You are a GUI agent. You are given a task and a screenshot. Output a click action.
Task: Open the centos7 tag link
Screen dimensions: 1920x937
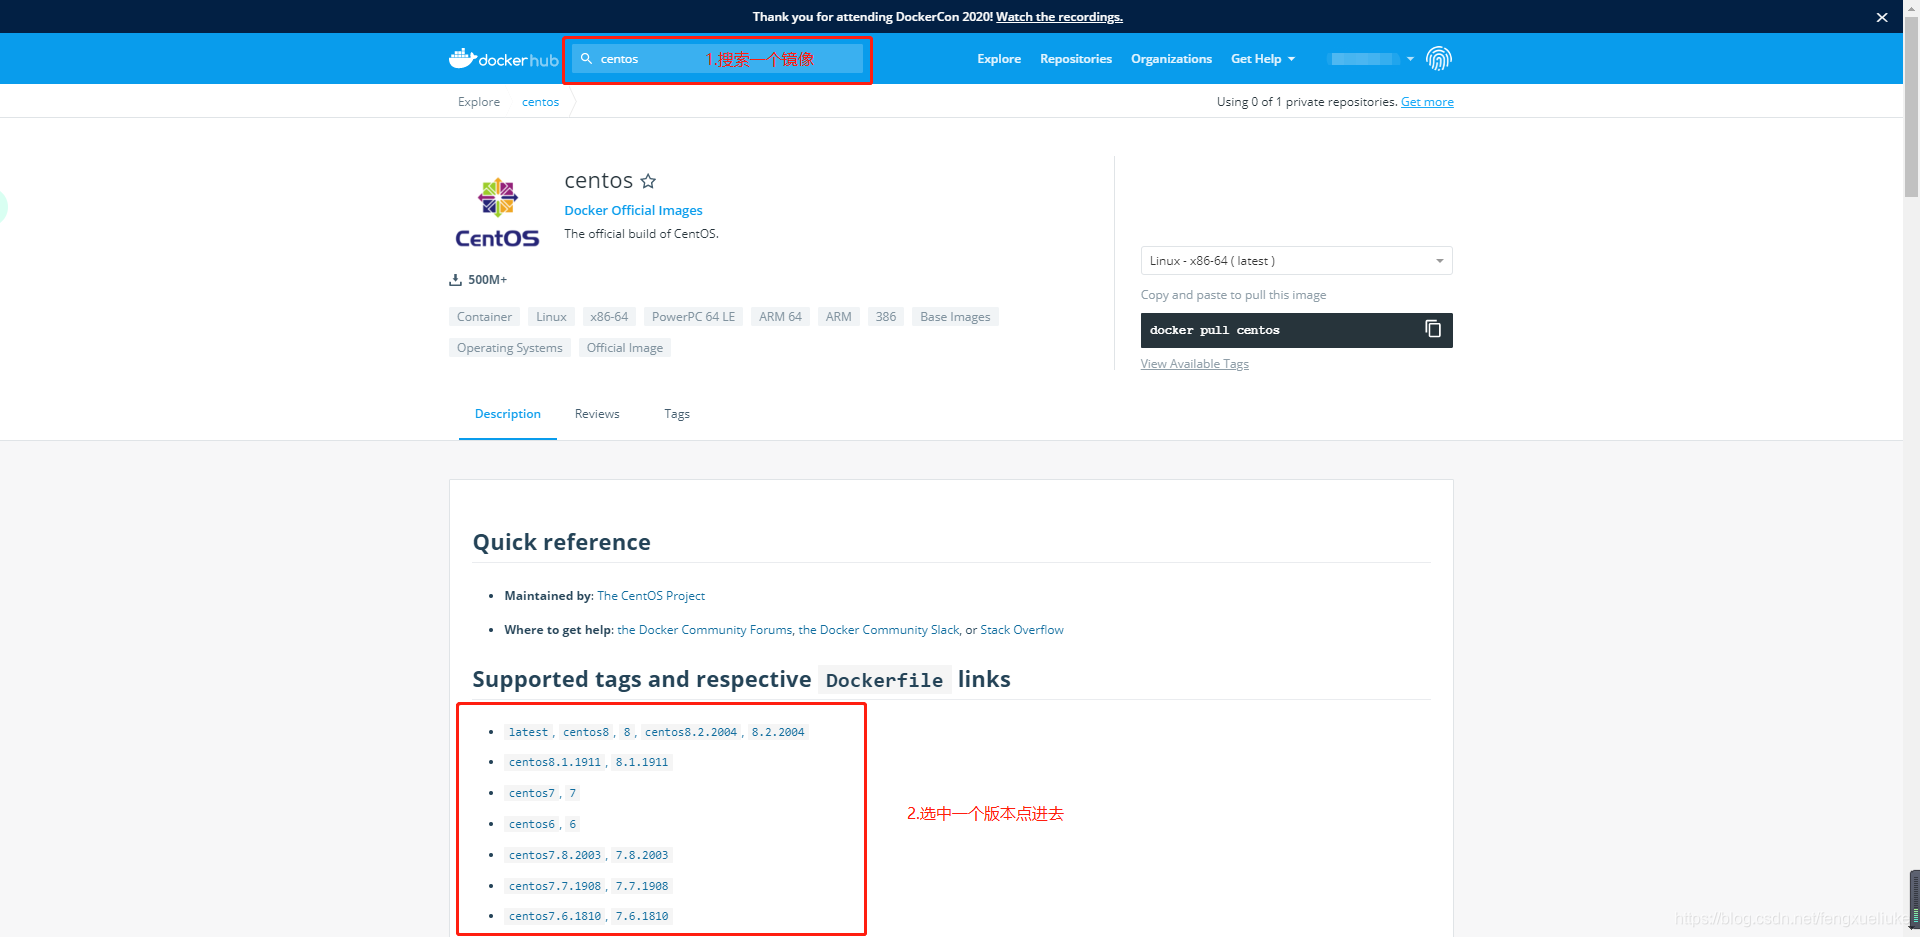tap(532, 793)
